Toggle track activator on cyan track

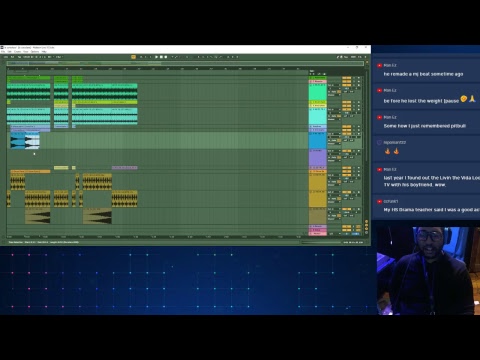[x=347, y=110]
